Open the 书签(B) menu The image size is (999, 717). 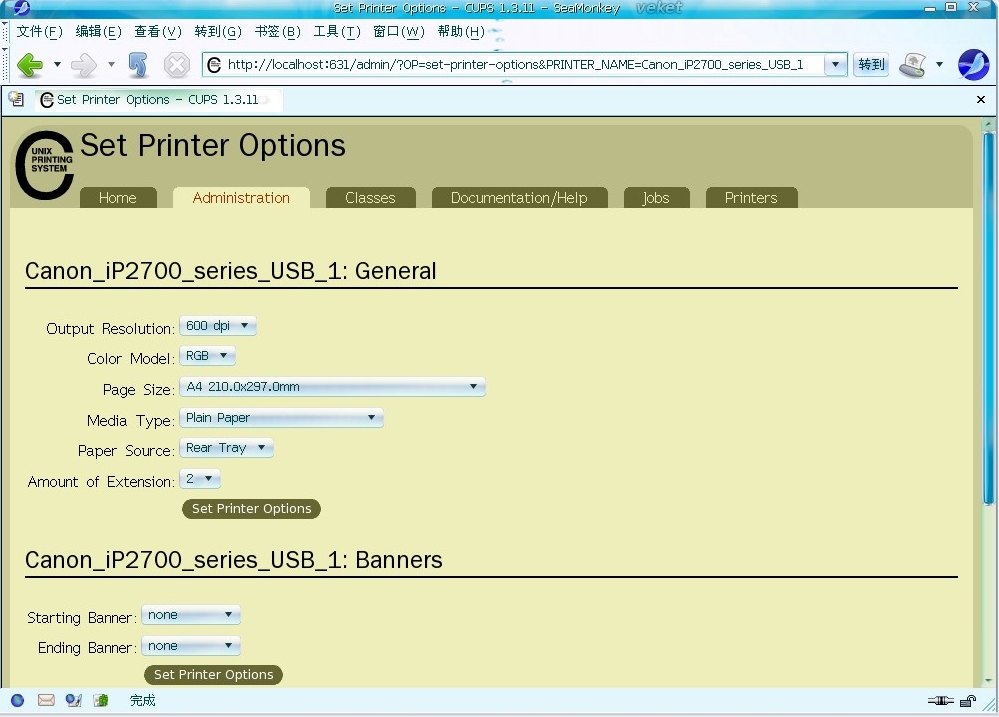click(x=277, y=31)
